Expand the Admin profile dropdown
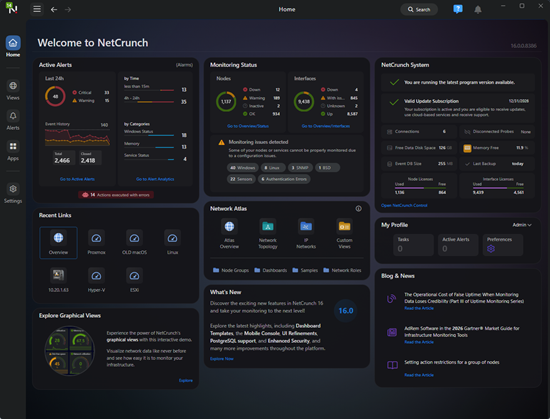The width and height of the screenshot is (550, 419). (522, 225)
